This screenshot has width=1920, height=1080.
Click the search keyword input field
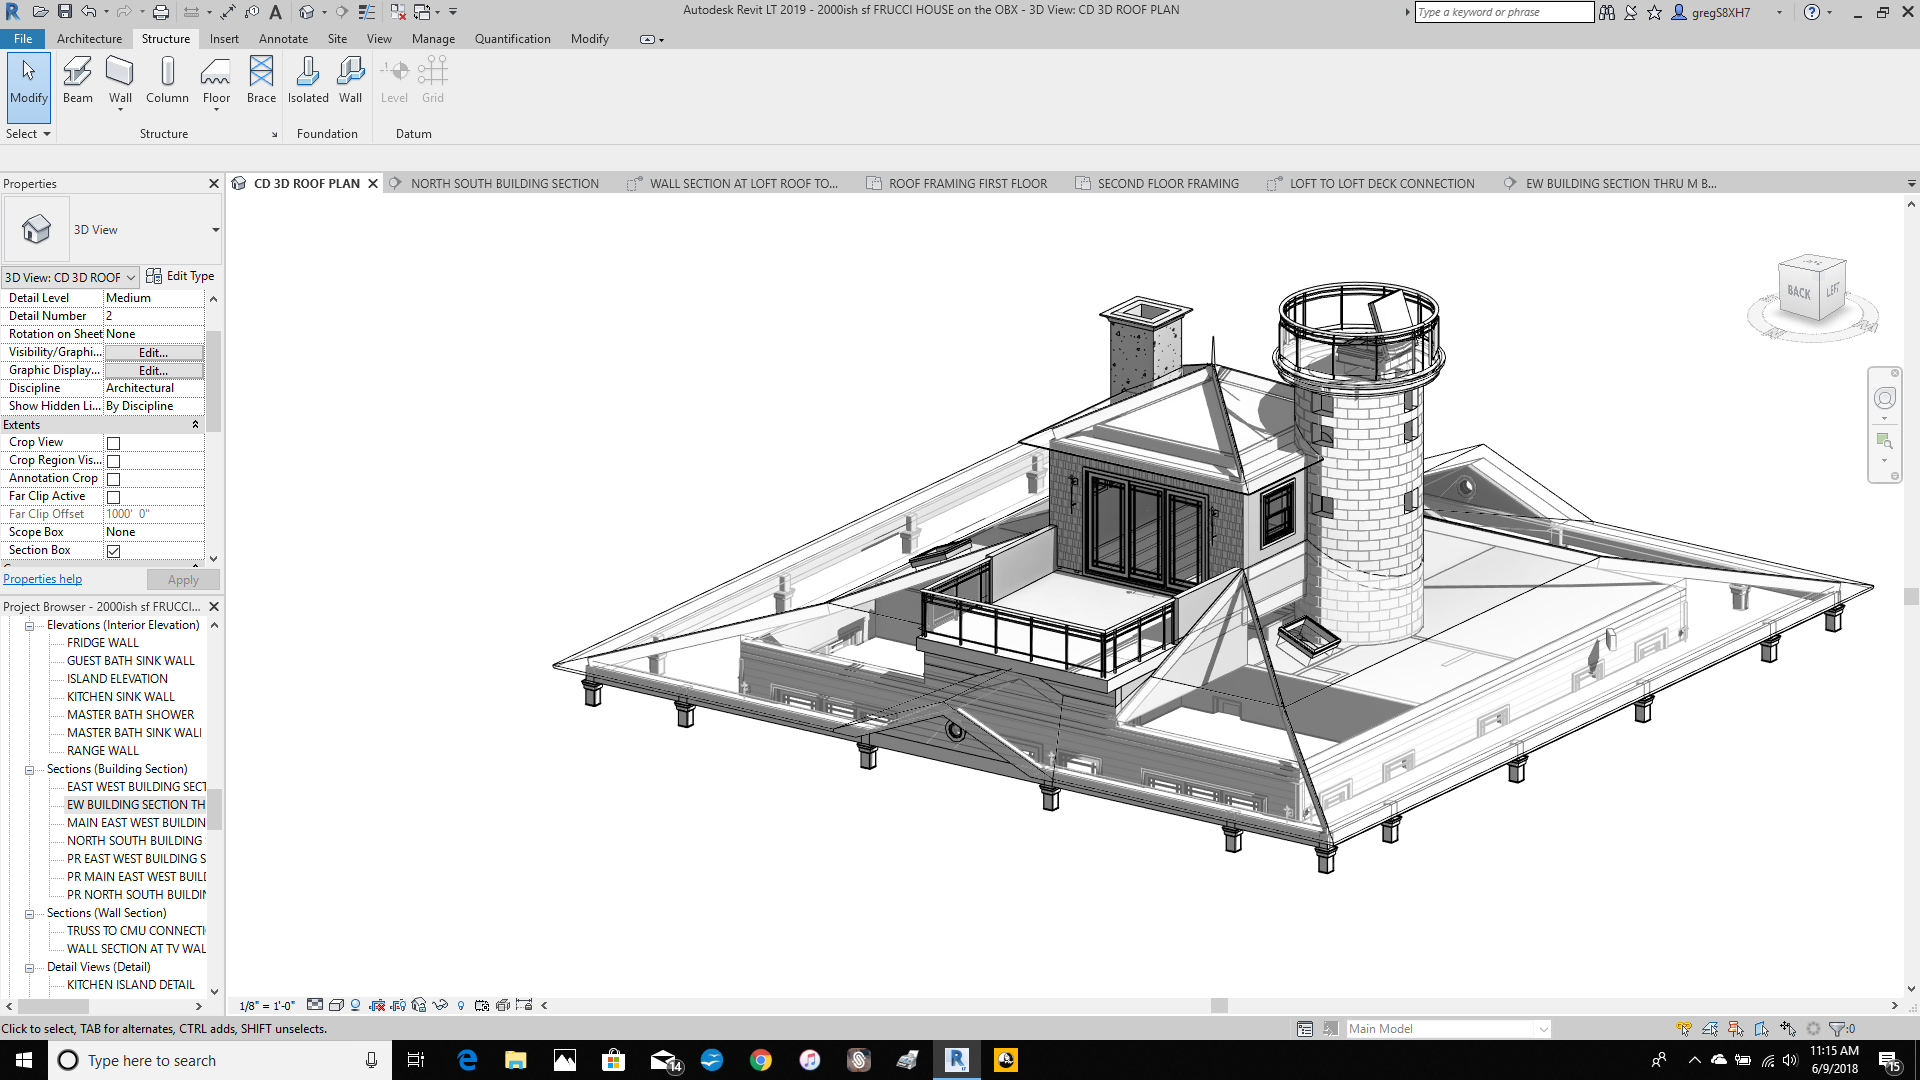[x=1504, y=12]
